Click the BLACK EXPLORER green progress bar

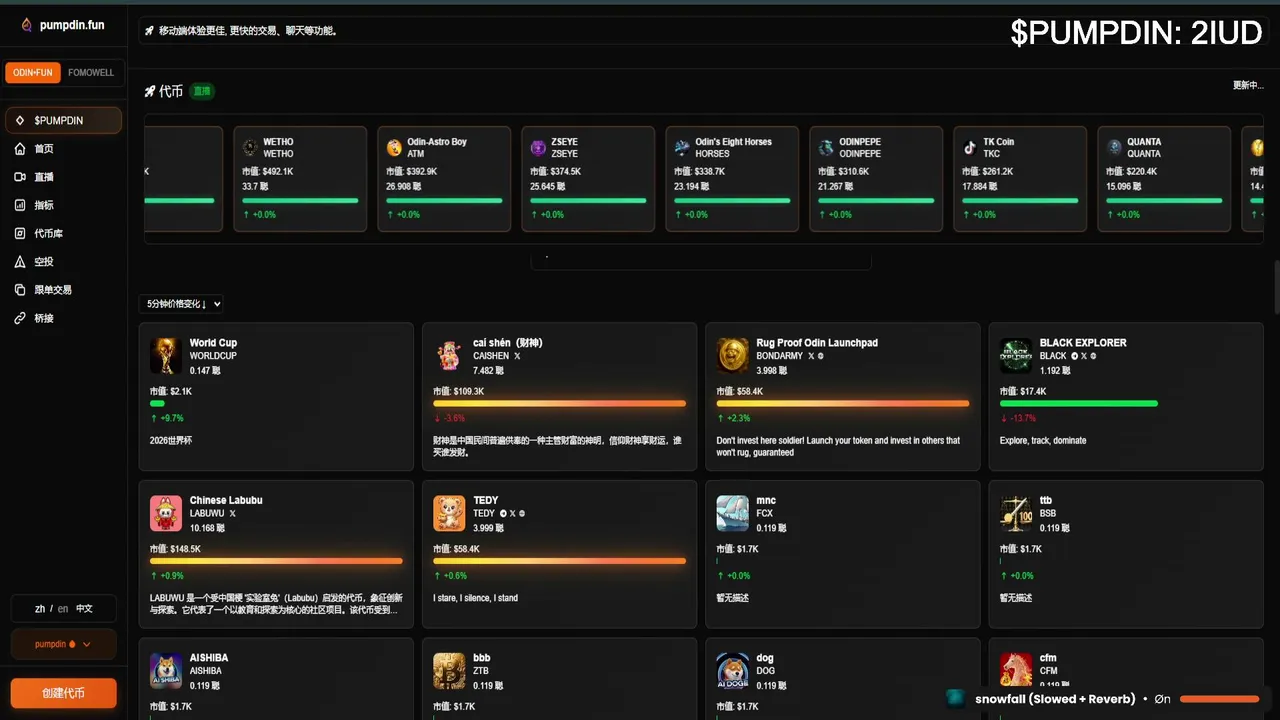coord(1079,404)
